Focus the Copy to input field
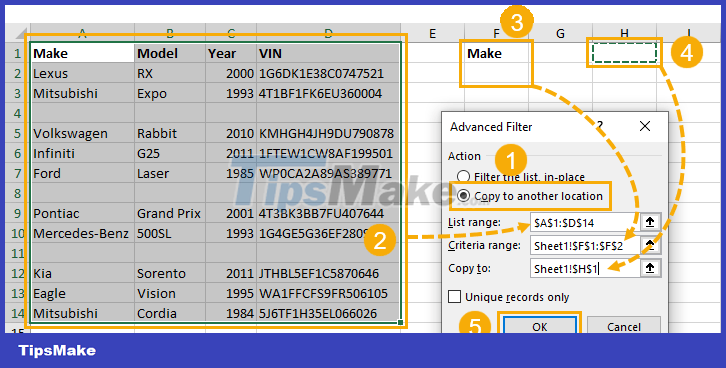This screenshot has height=368, width=726. (x=585, y=268)
